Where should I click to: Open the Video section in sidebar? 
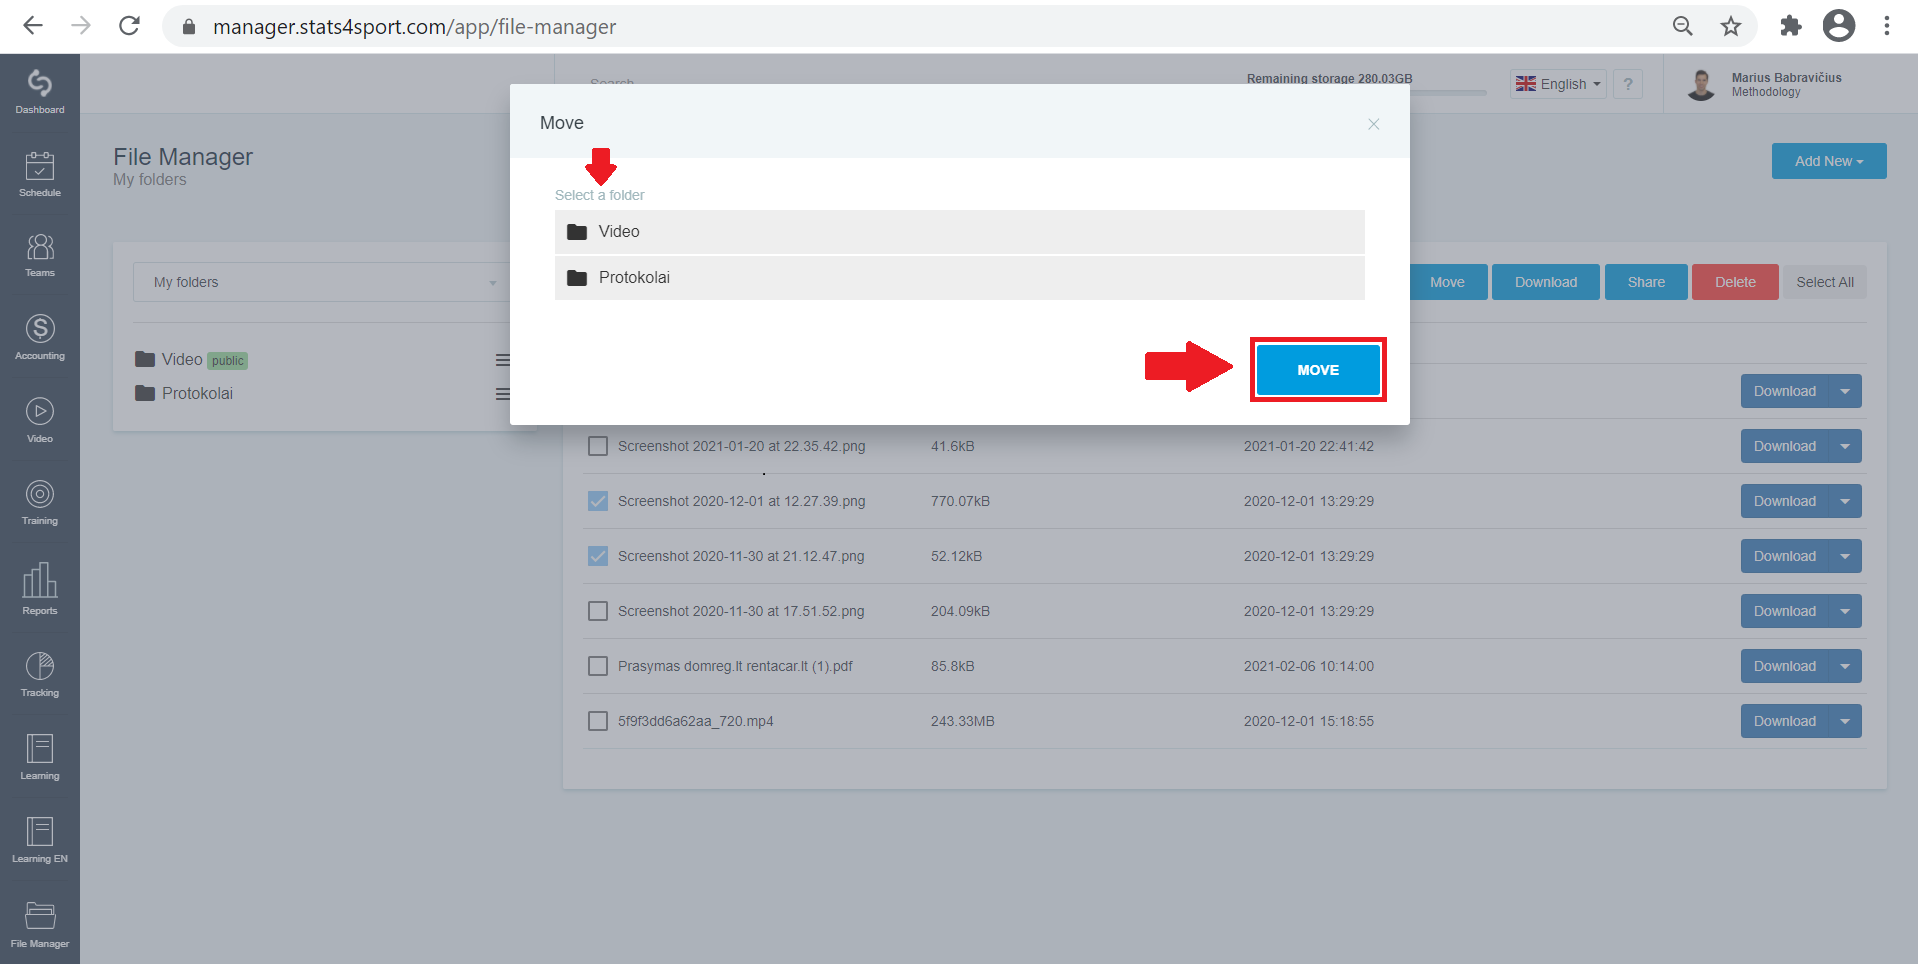[40, 420]
